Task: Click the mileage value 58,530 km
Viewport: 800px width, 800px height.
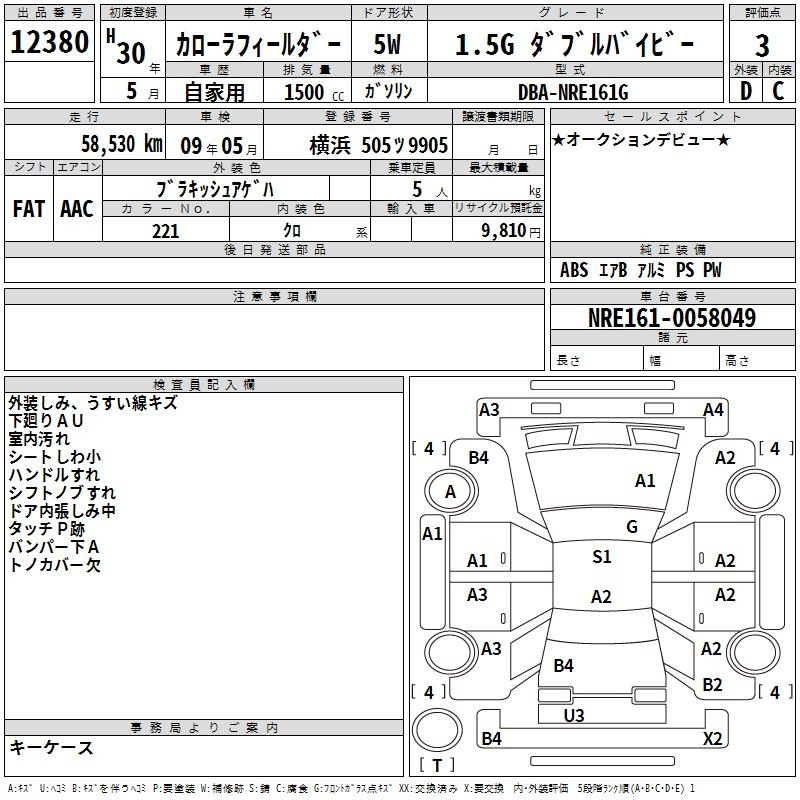Action: coord(122,144)
